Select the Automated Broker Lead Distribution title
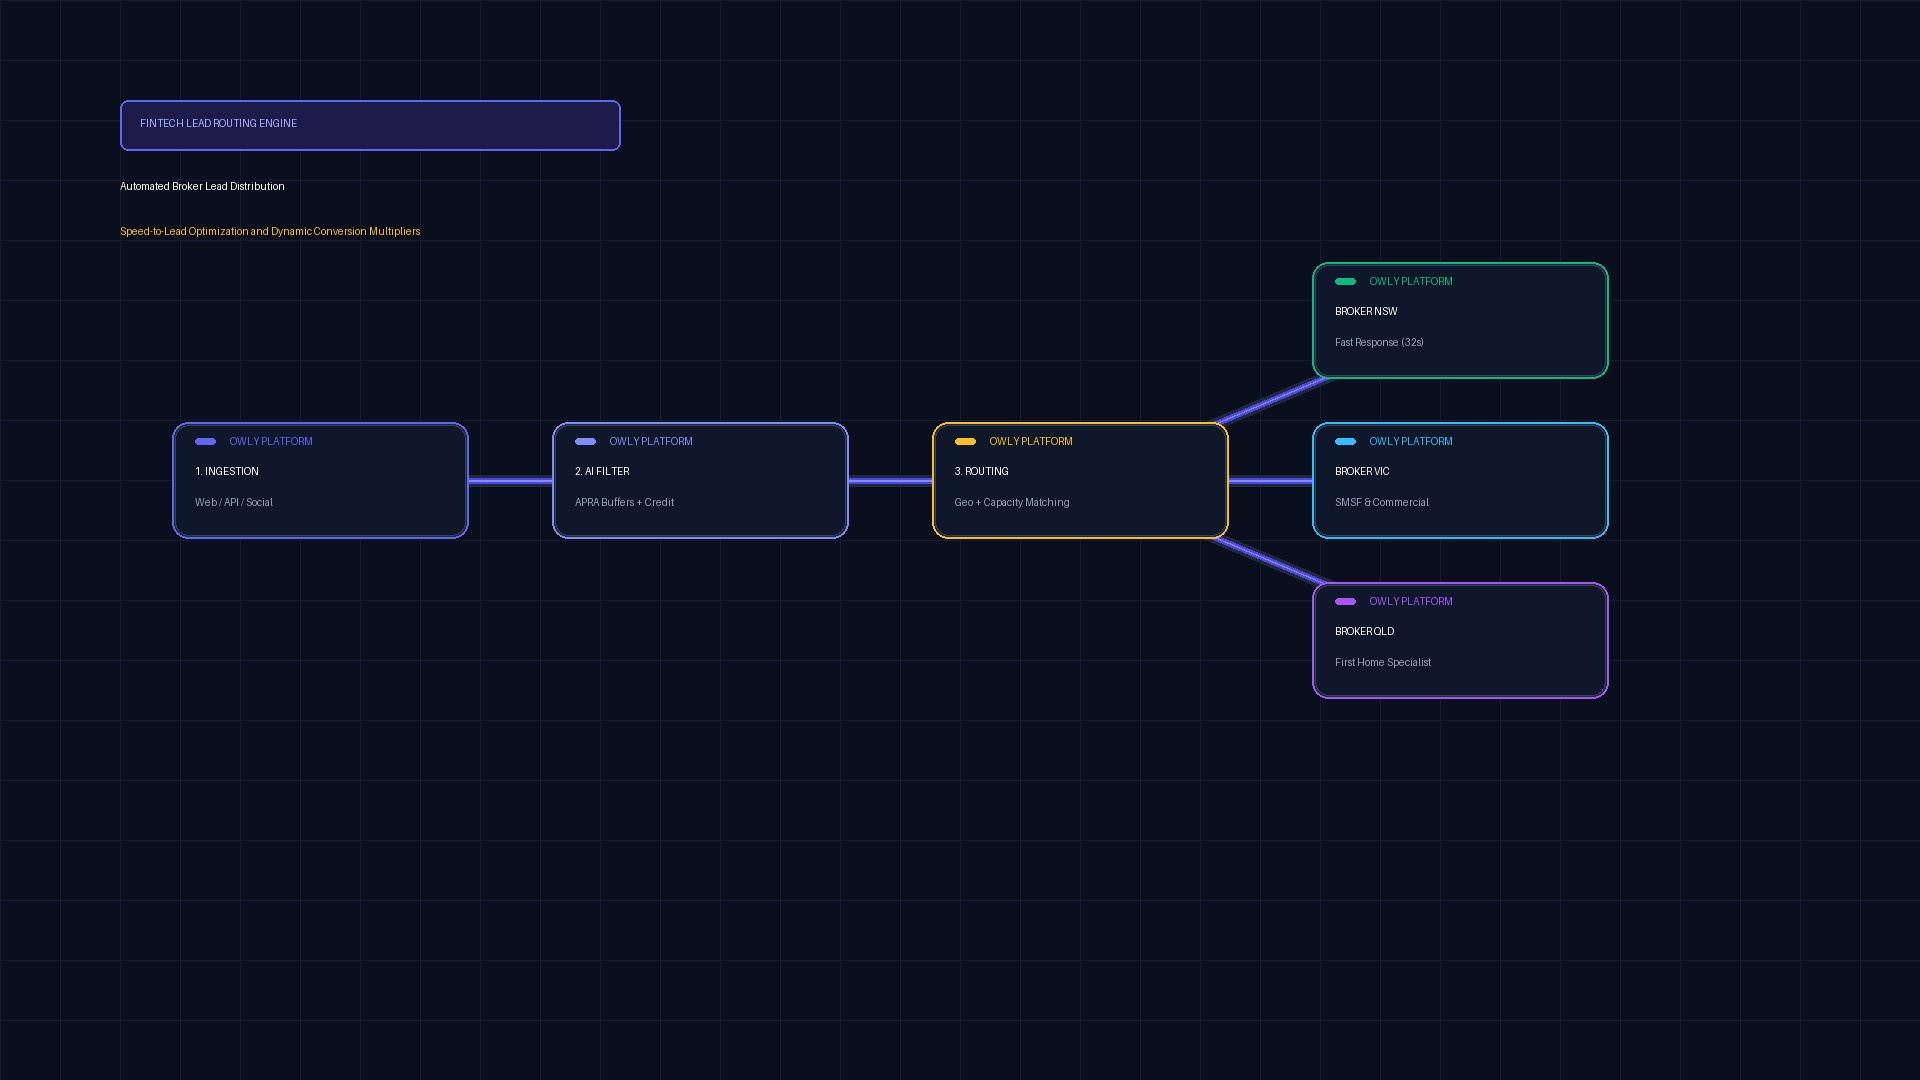 [x=202, y=187]
